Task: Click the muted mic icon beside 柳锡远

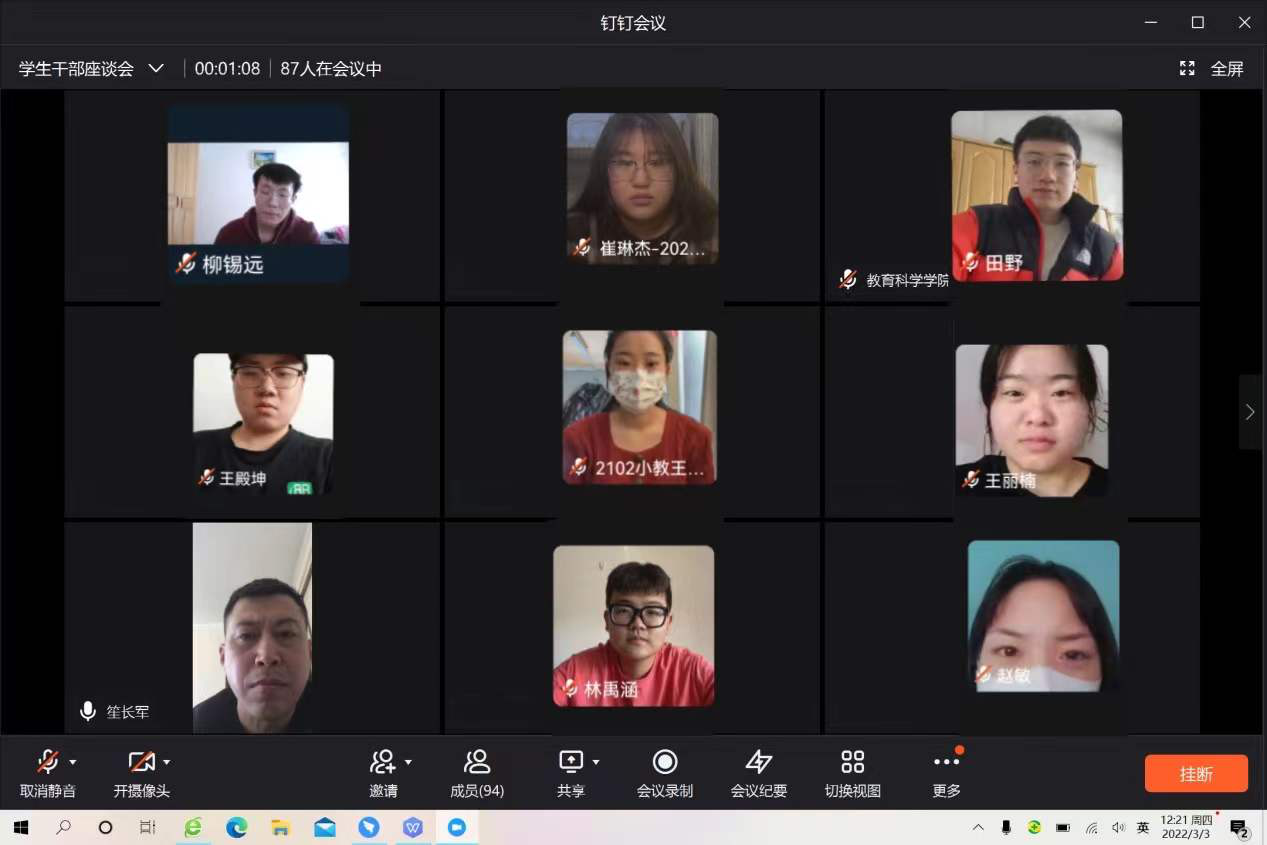Action: pyautogui.click(x=186, y=264)
